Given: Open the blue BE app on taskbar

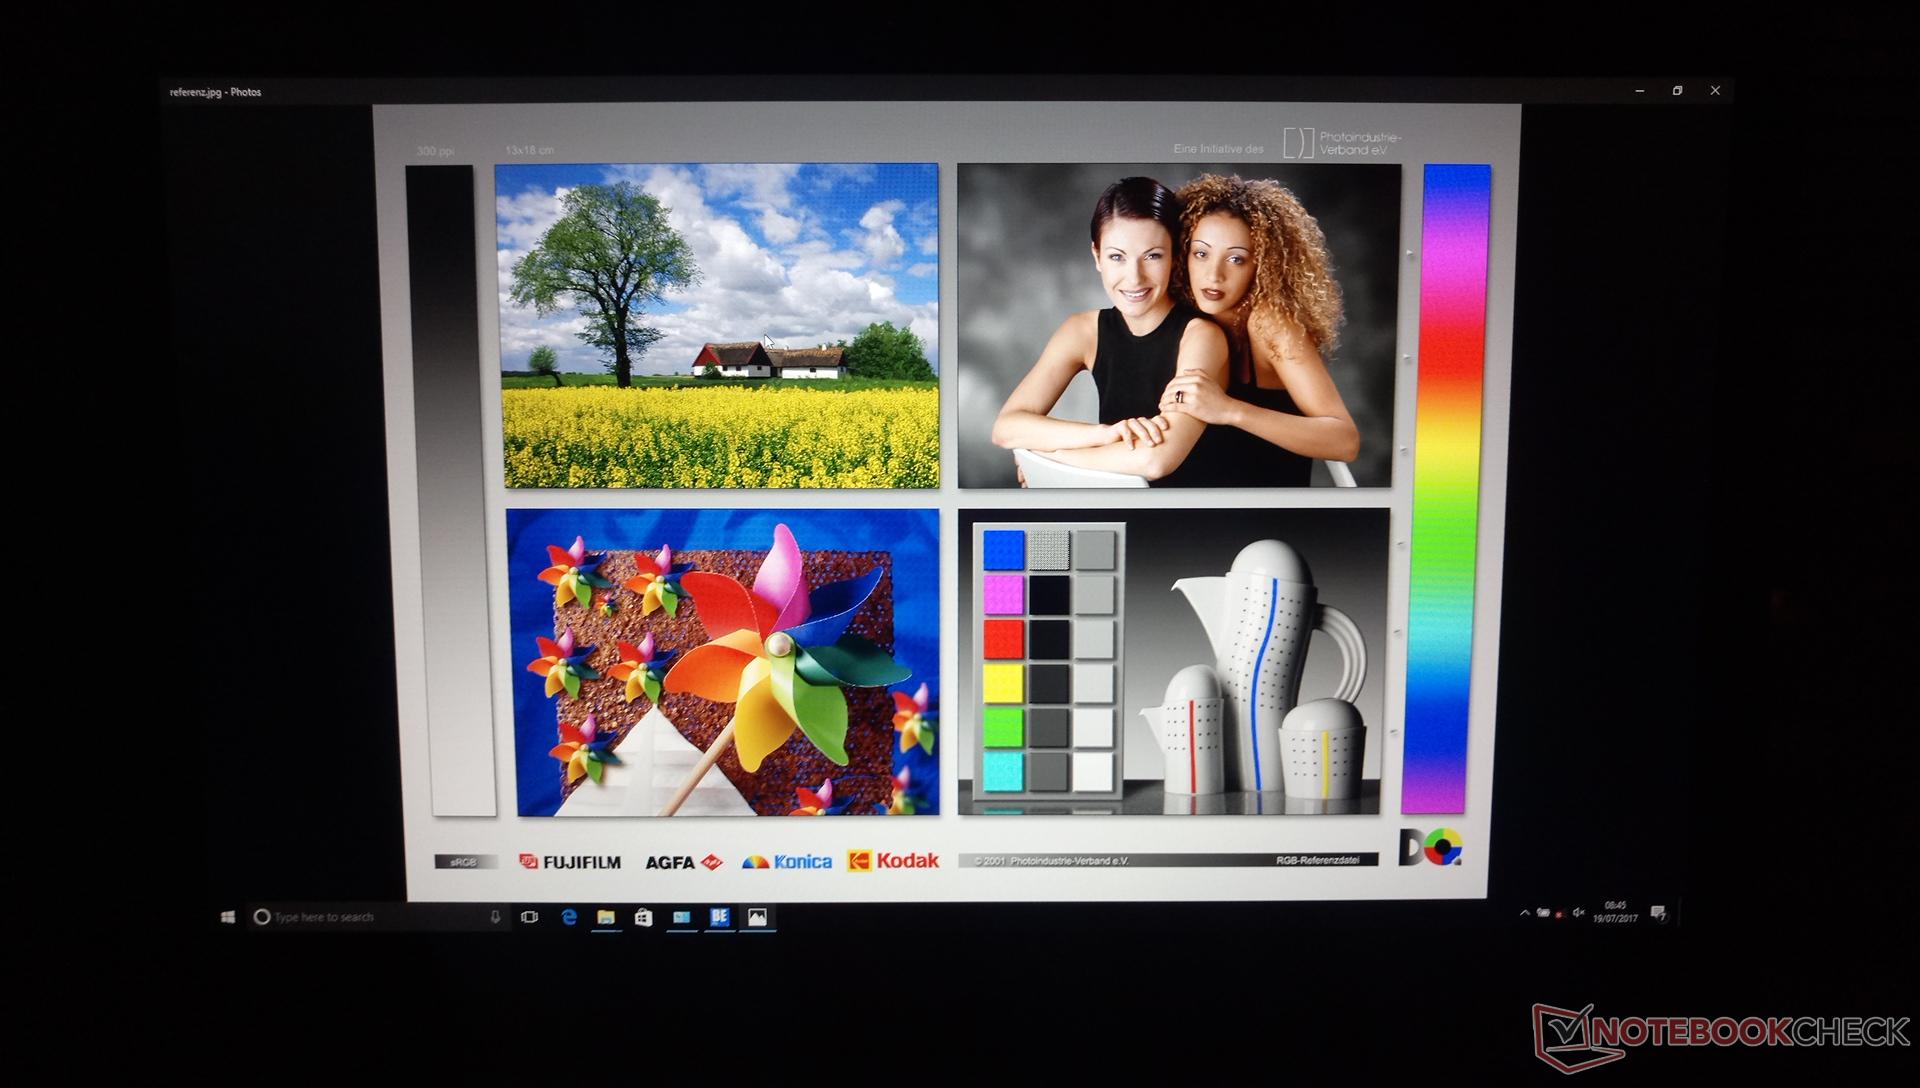Looking at the screenshot, I should click(x=719, y=917).
